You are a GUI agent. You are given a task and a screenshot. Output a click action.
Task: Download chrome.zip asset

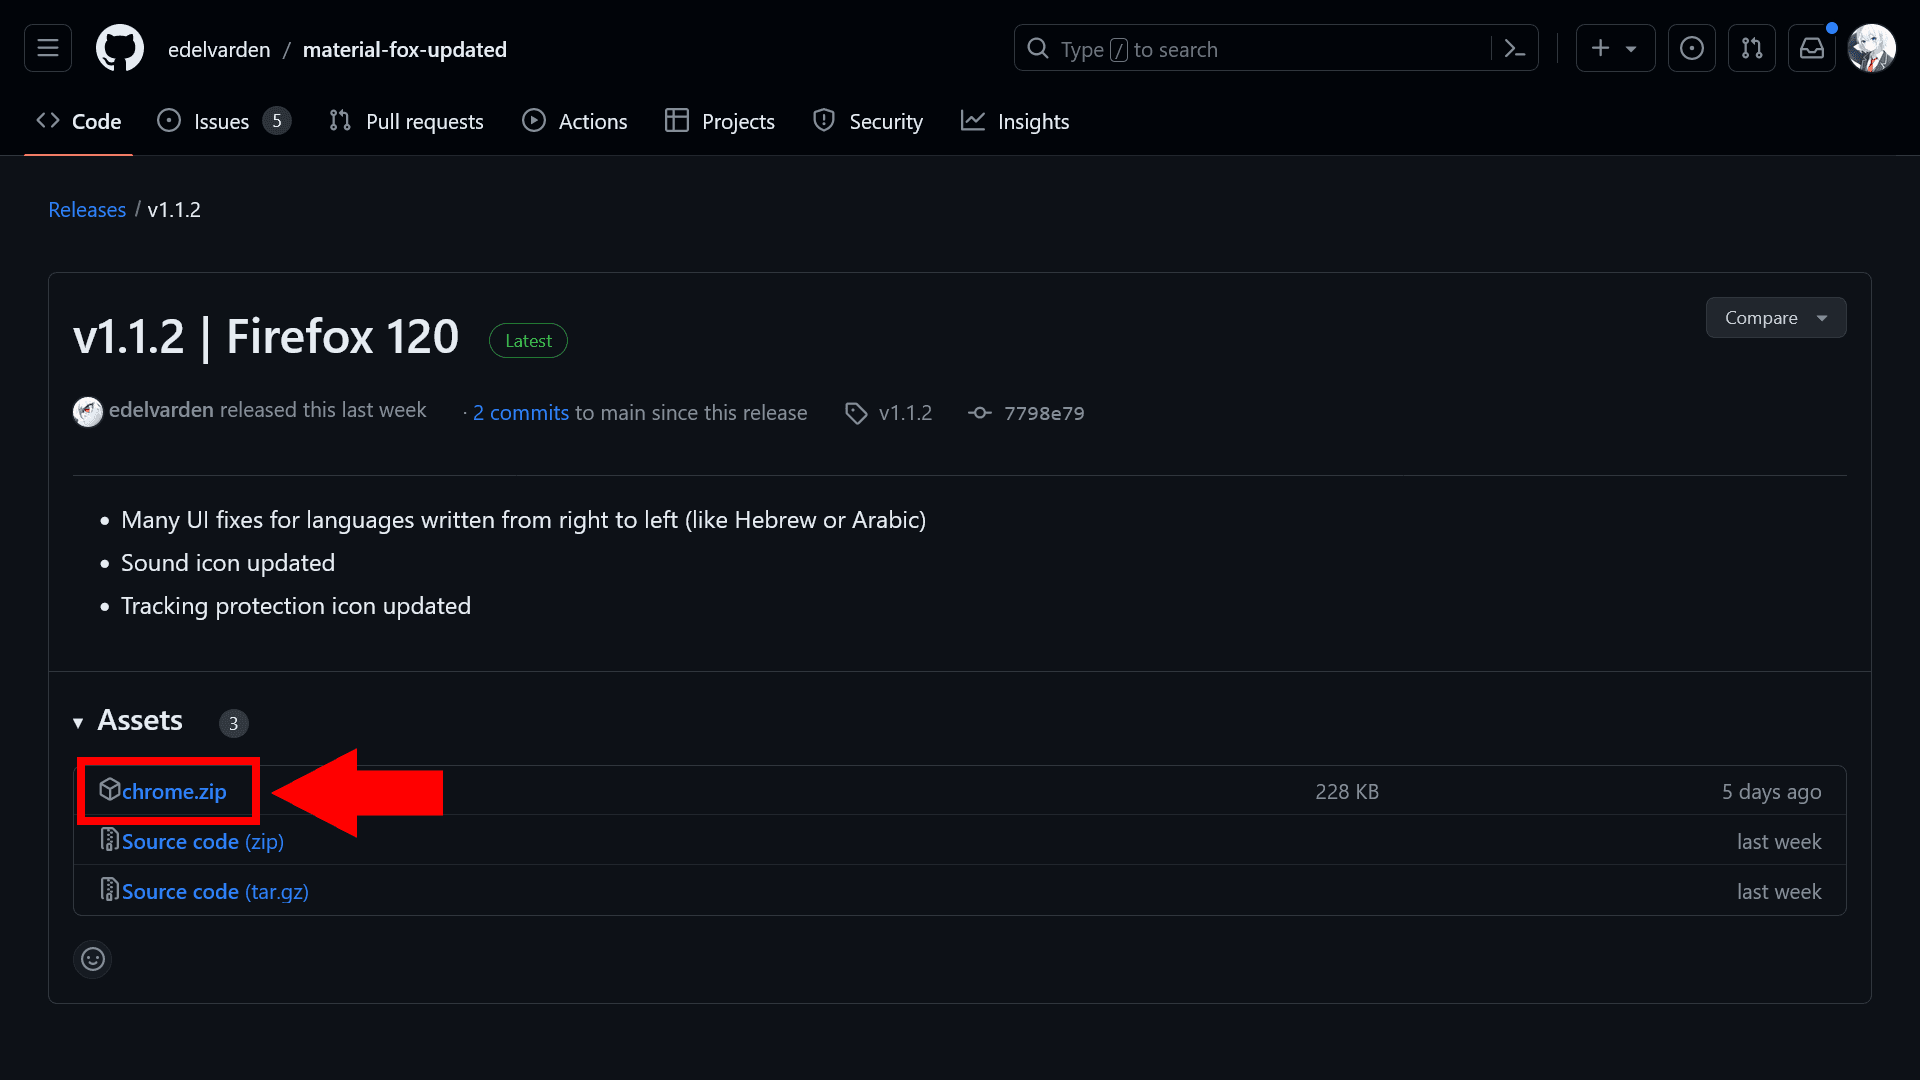coord(174,791)
